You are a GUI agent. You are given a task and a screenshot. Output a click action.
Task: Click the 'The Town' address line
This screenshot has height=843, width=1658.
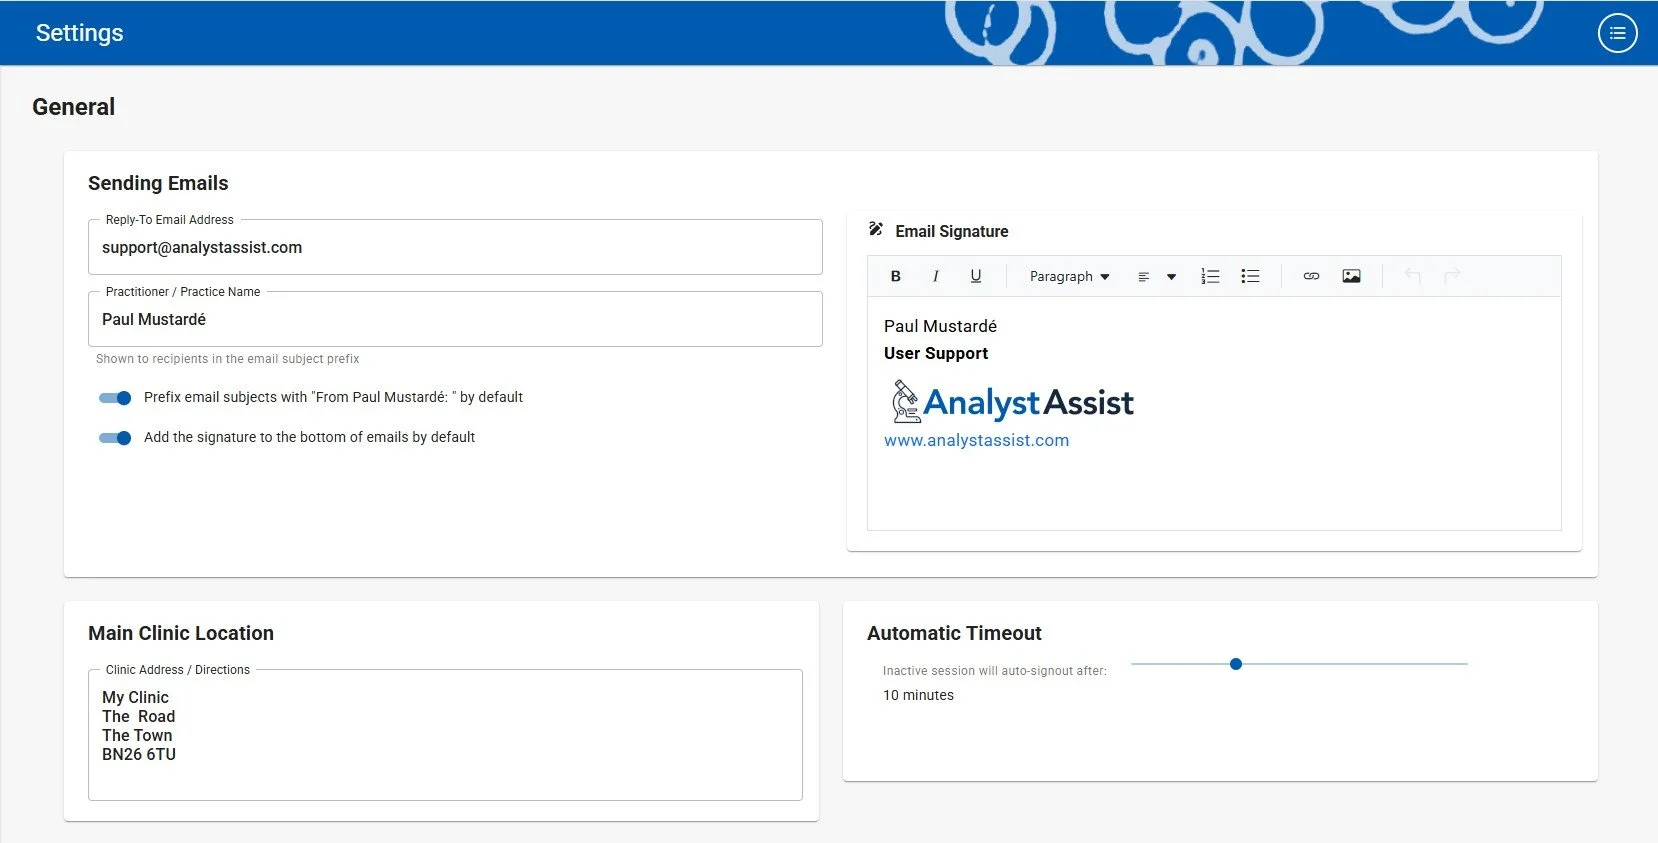click(137, 736)
